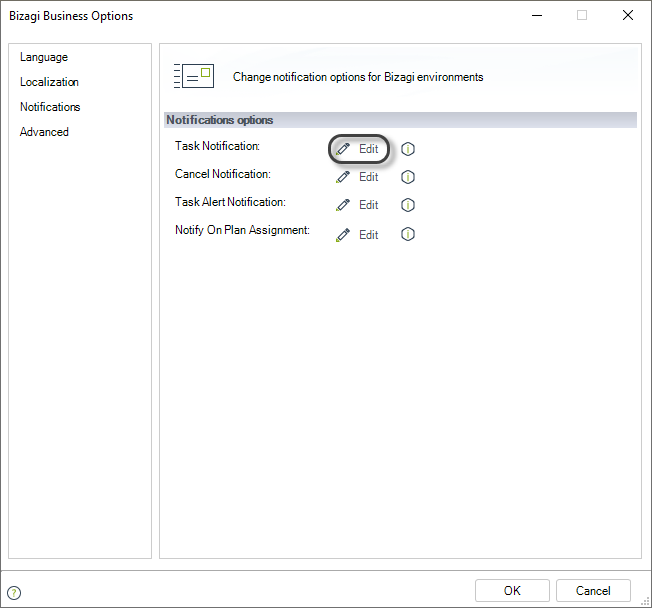The image size is (652, 608).
Task: Click the Edit button for Task Notification
Action: click(358, 149)
